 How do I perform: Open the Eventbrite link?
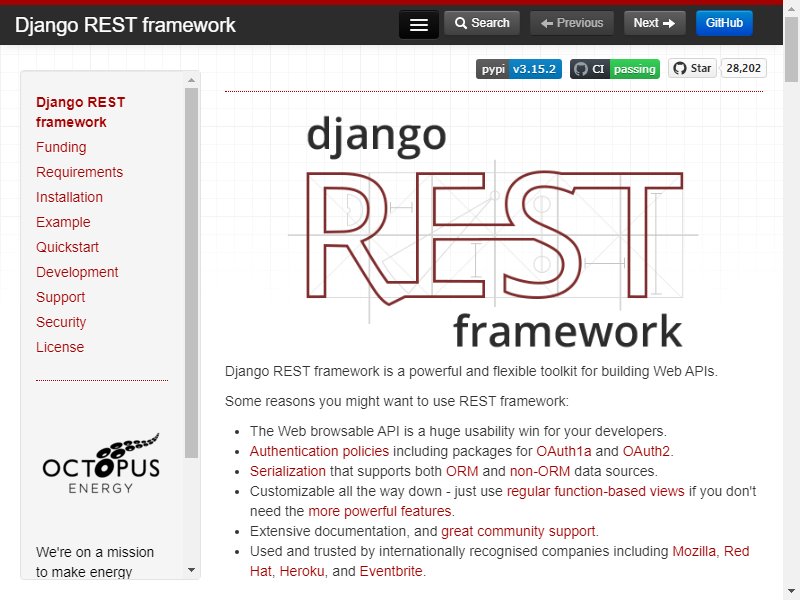pyautogui.click(x=391, y=571)
